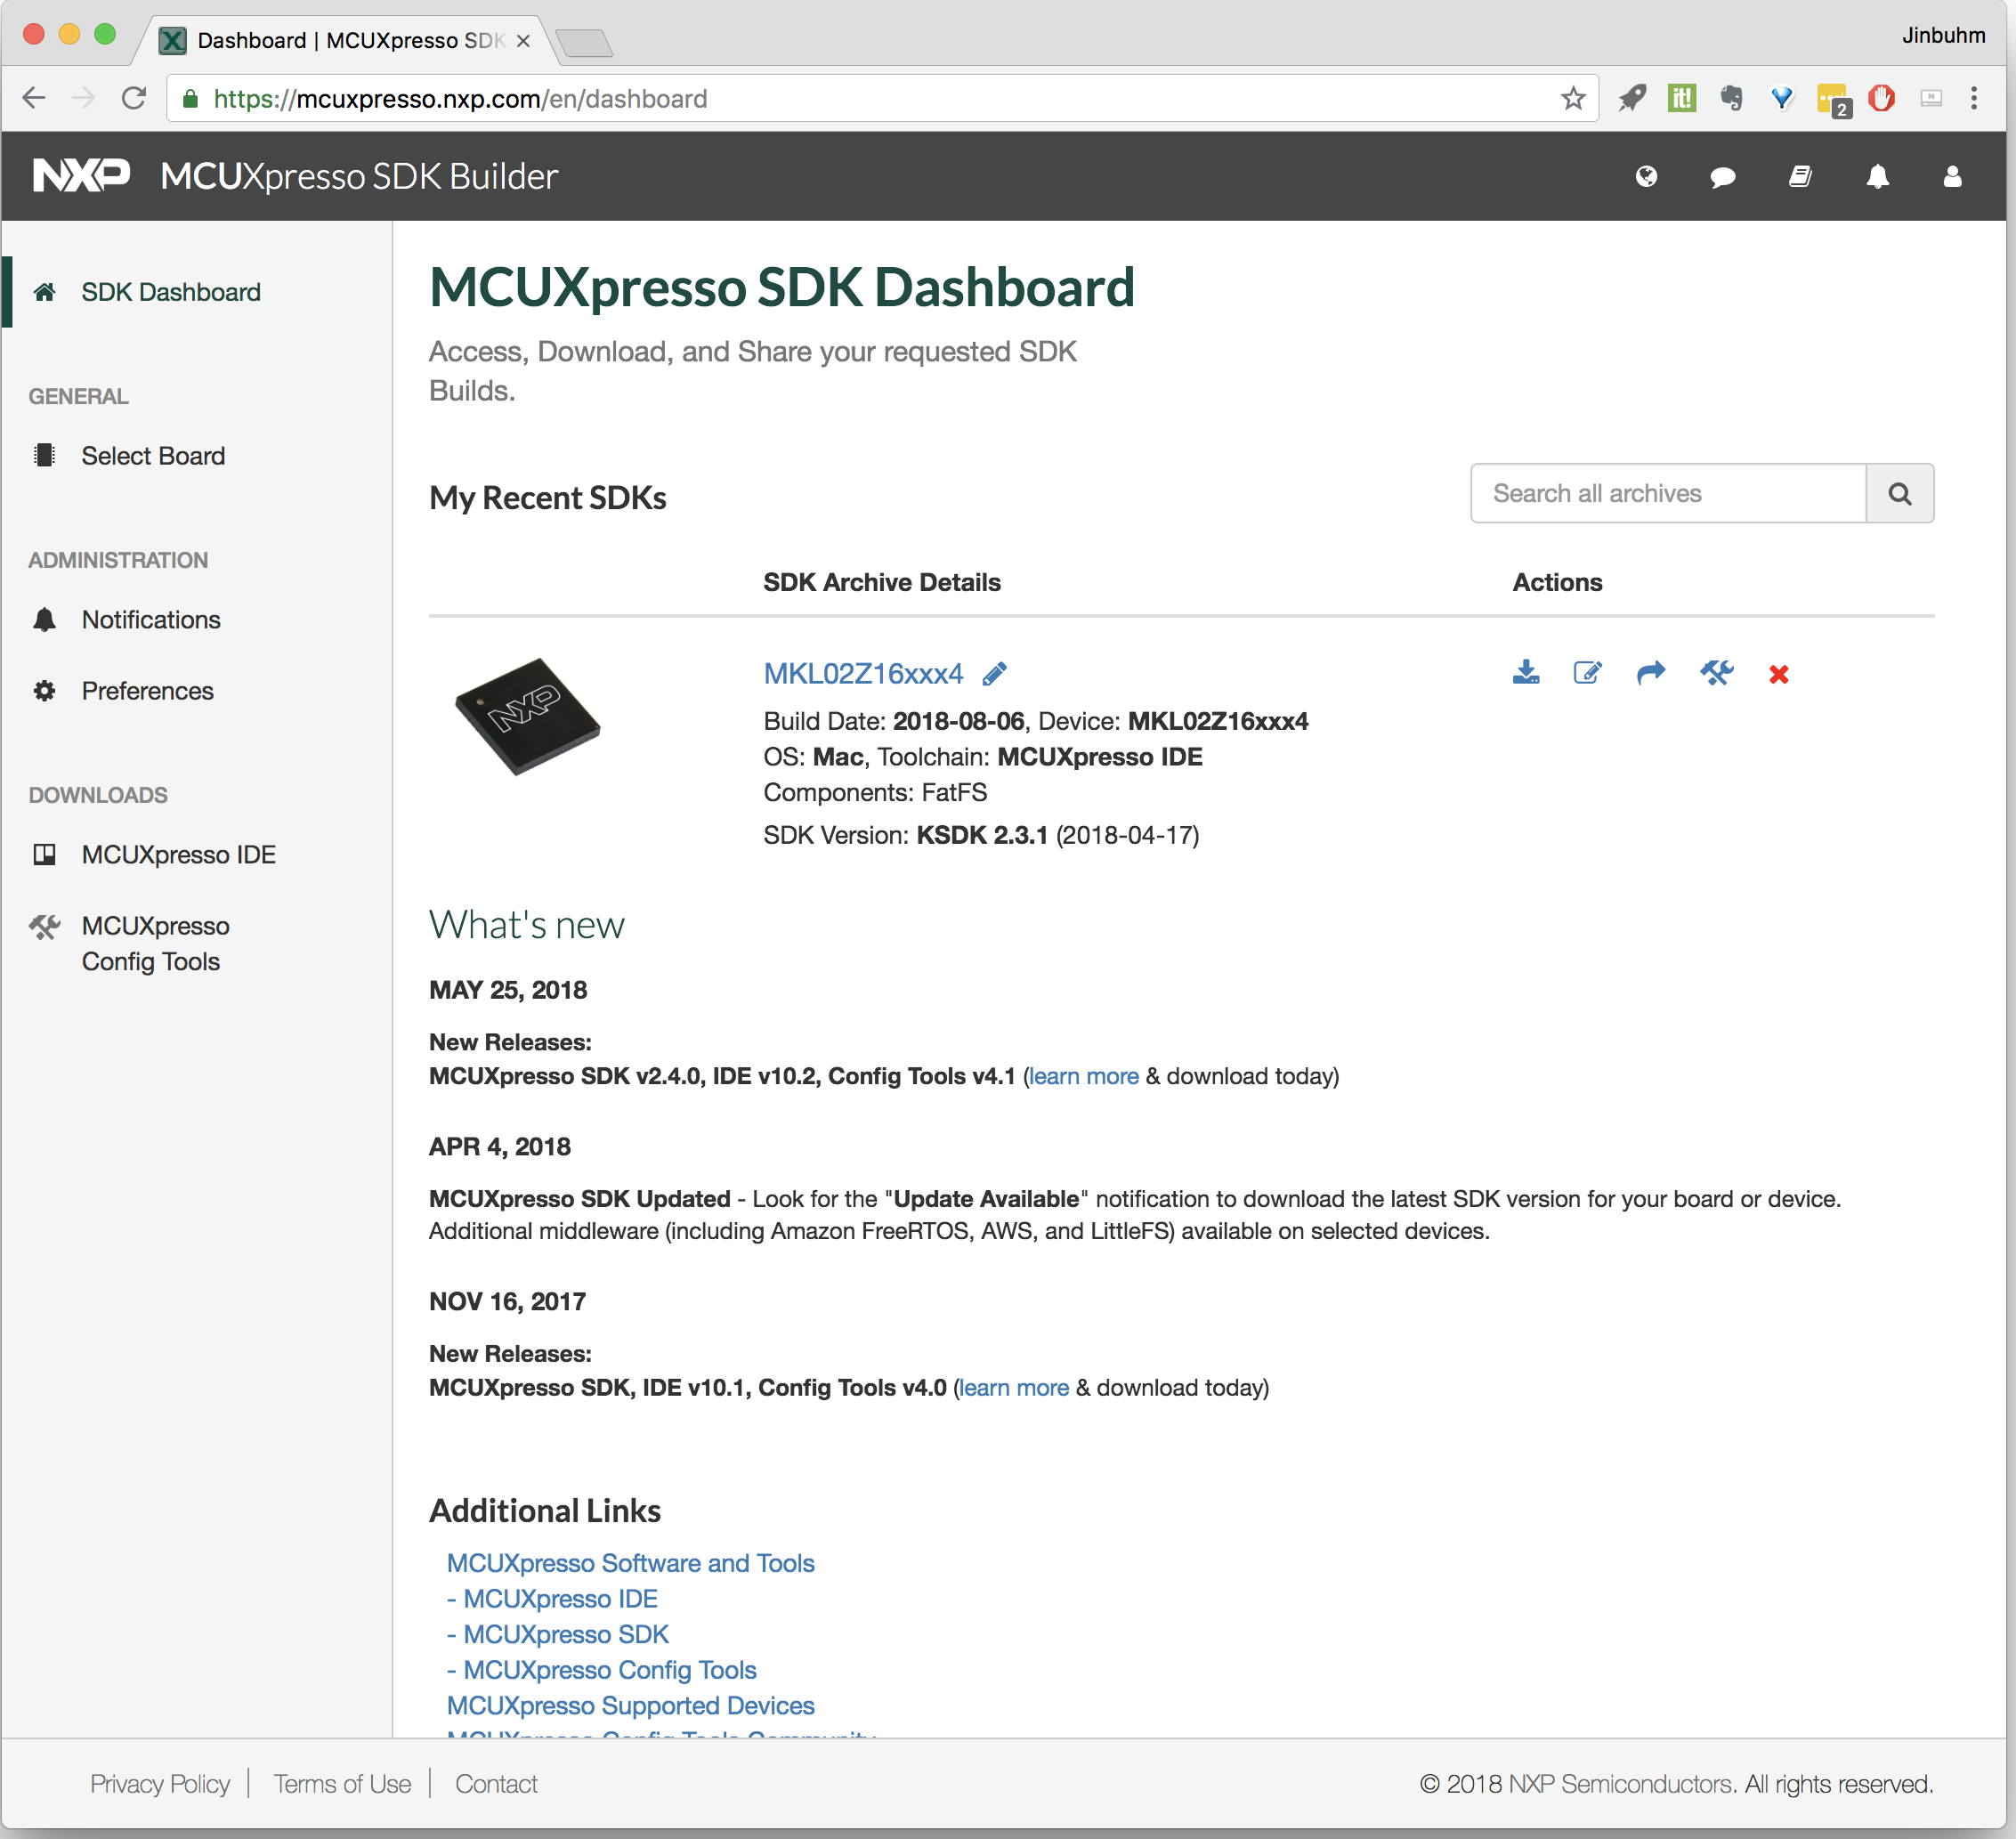This screenshot has height=1839, width=2016.
Task: Click the search magnifier button
Action: click(x=1900, y=493)
